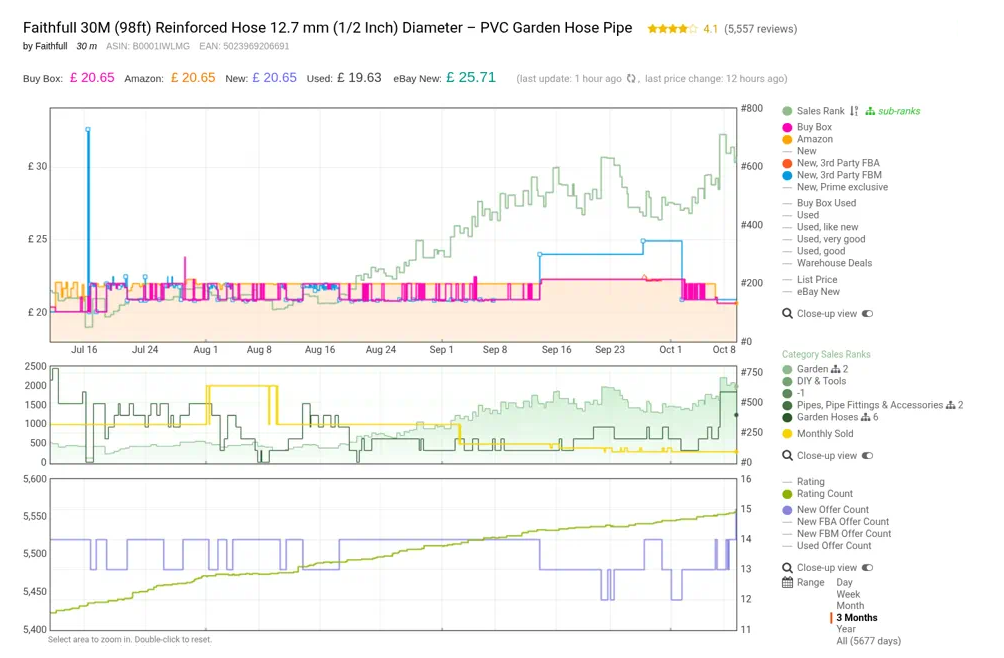The width and height of the screenshot is (1004, 658).
Task: Open the green sub-ranks tree icon
Action: point(870,111)
